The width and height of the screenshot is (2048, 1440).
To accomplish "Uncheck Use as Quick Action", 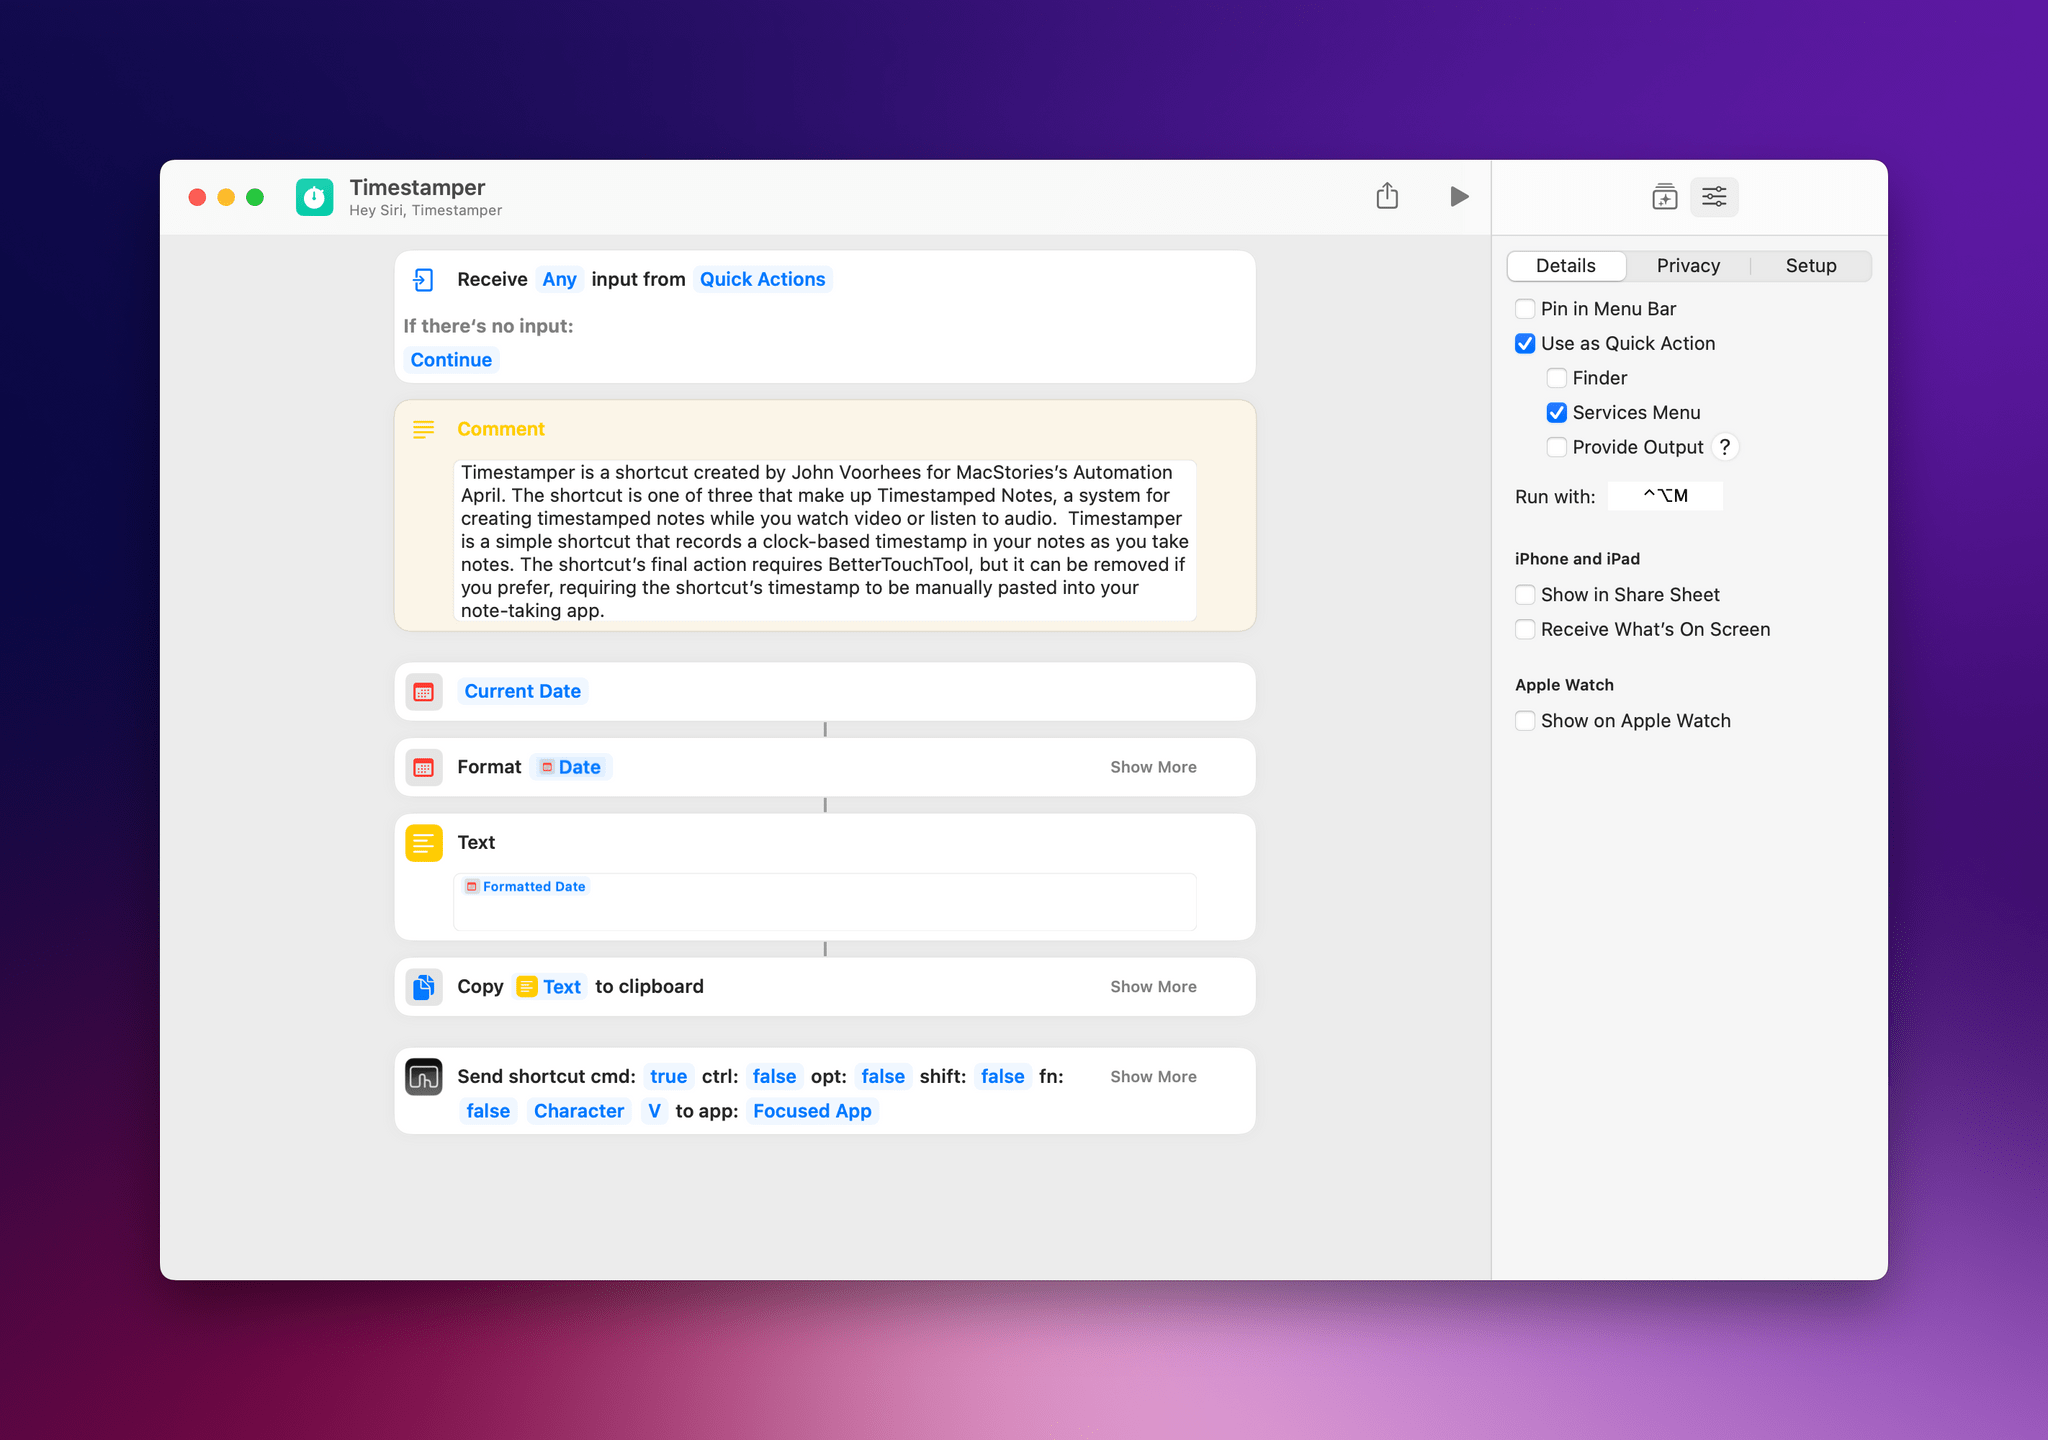I will (1525, 344).
